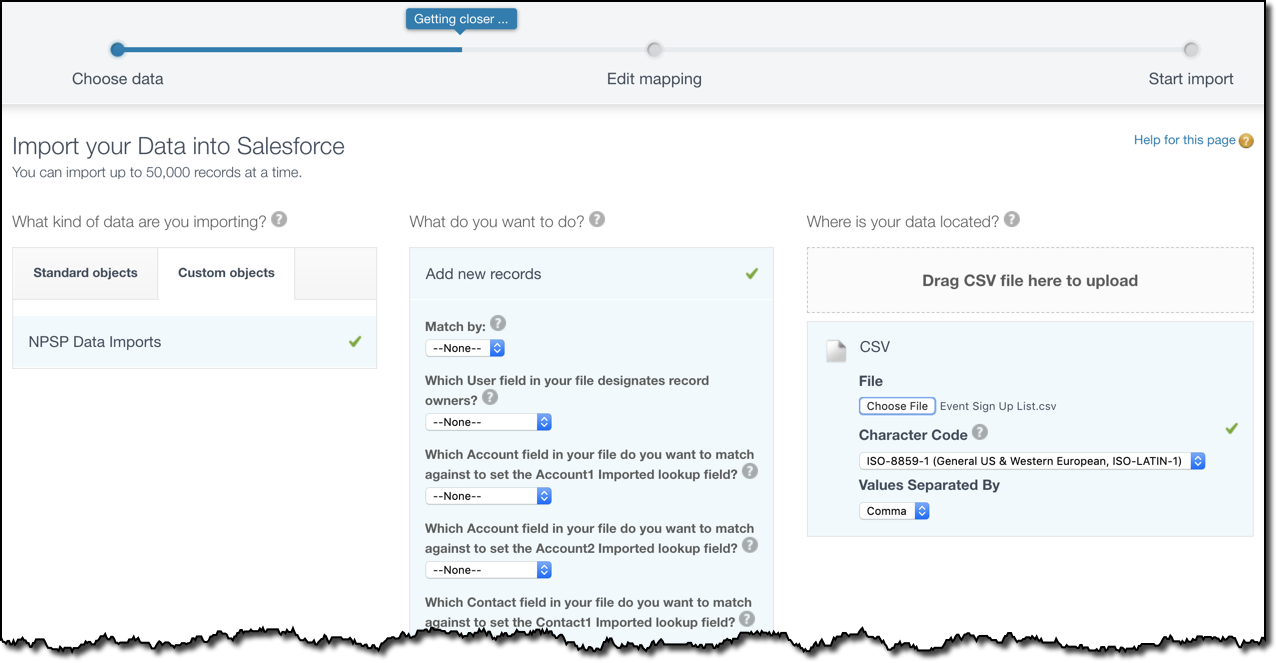1276x663 pixels.
Task: Click green checkmark on NPSP Data Imports
Action: click(x=355, y=341)
